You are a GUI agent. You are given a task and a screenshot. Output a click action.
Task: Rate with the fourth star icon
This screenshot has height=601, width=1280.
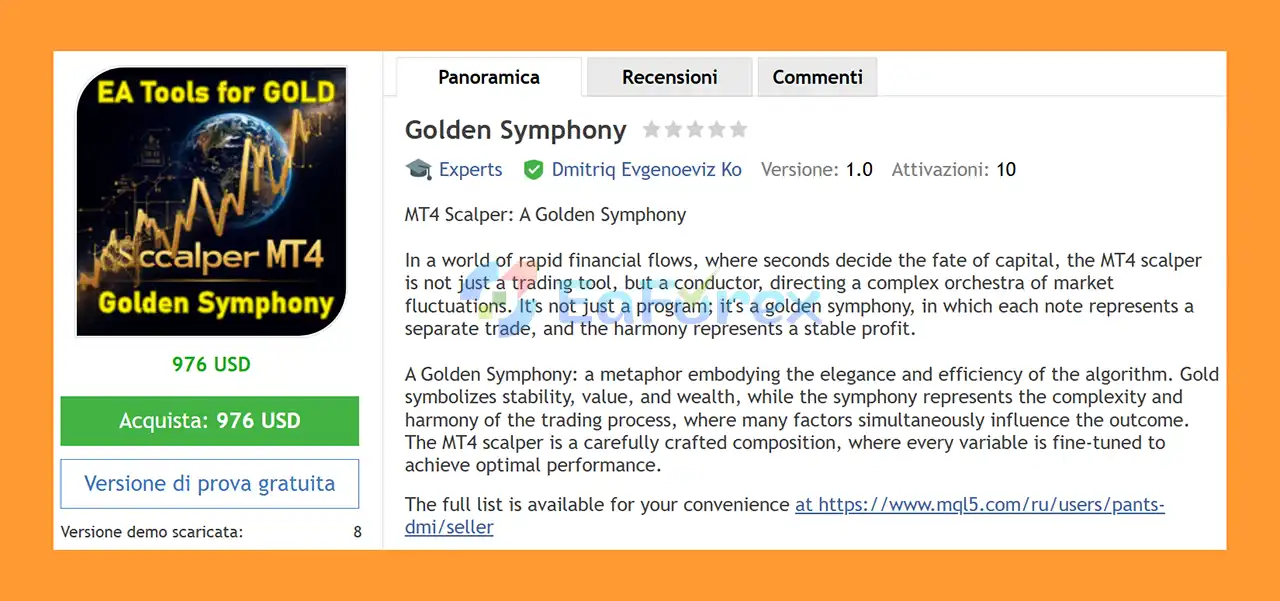(716, 129)
